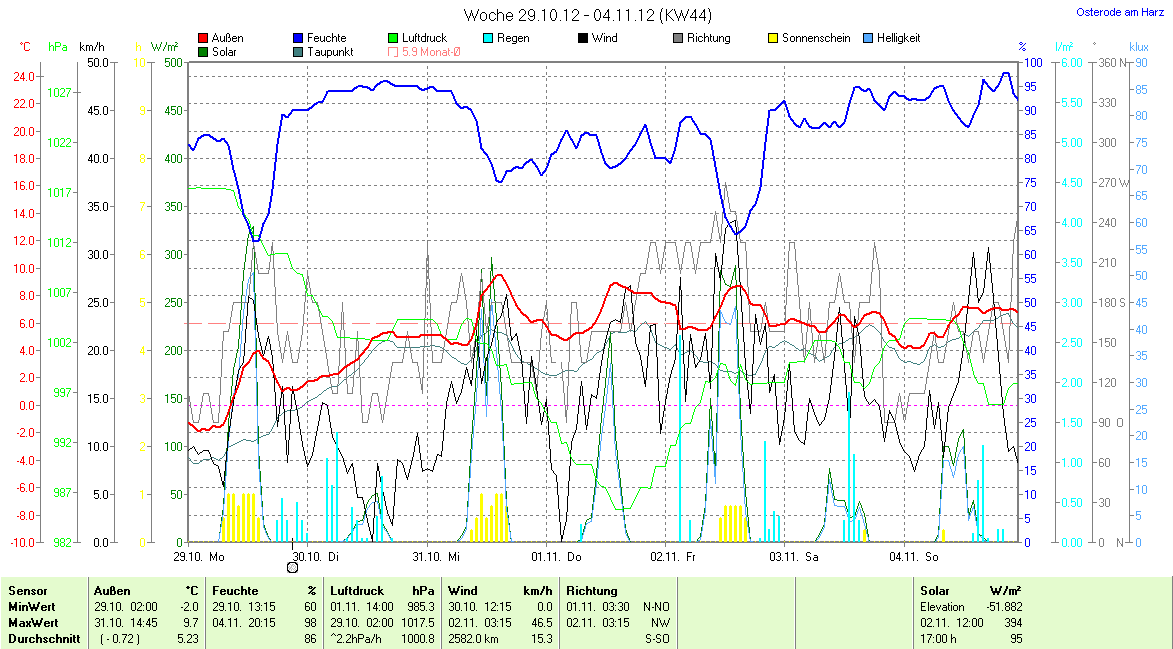Click the black Wind legend swatch

pos(583,38)
